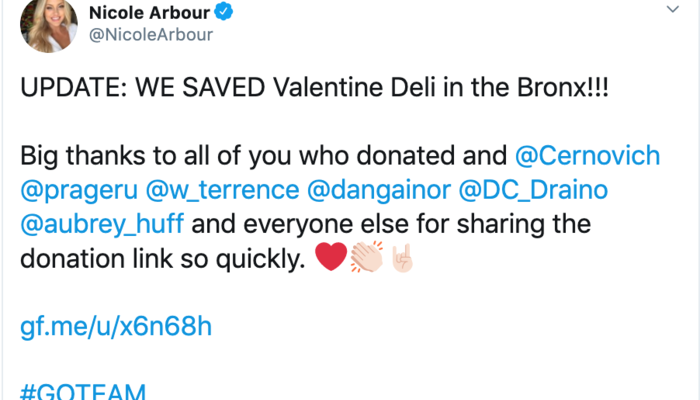The image size is (700, 400).
Task: Click the #GOTEAM hashtag
Action: 85,391
